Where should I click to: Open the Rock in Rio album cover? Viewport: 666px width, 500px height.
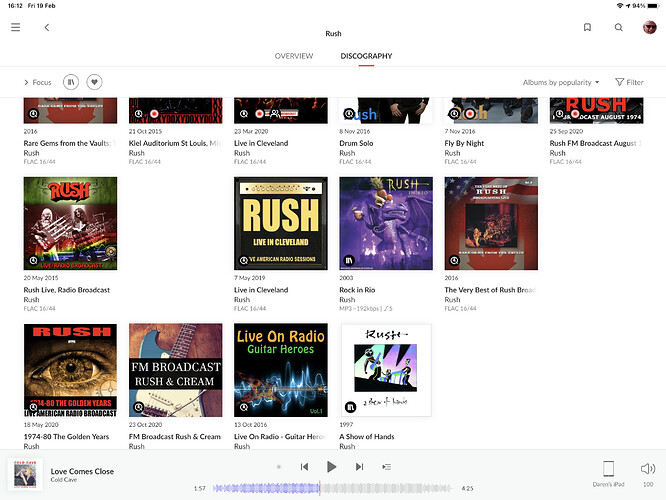tap(386, 223)
